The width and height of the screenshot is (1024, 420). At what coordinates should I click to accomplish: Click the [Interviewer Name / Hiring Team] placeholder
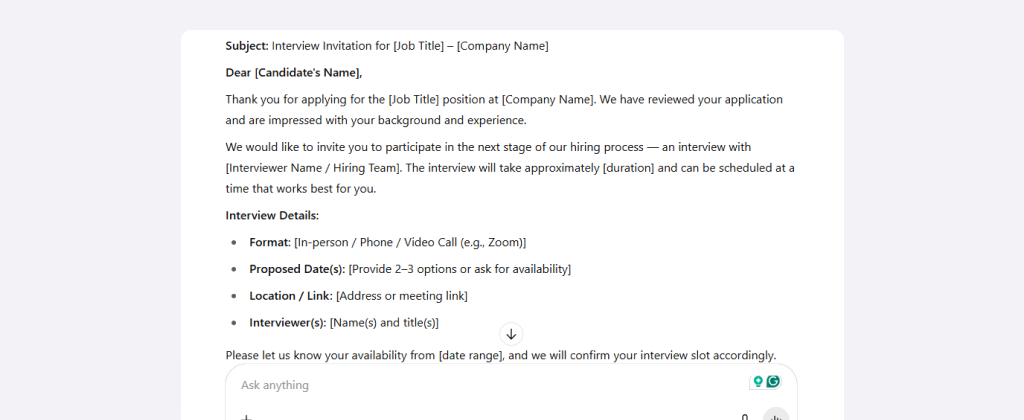[x=314, y=168]
